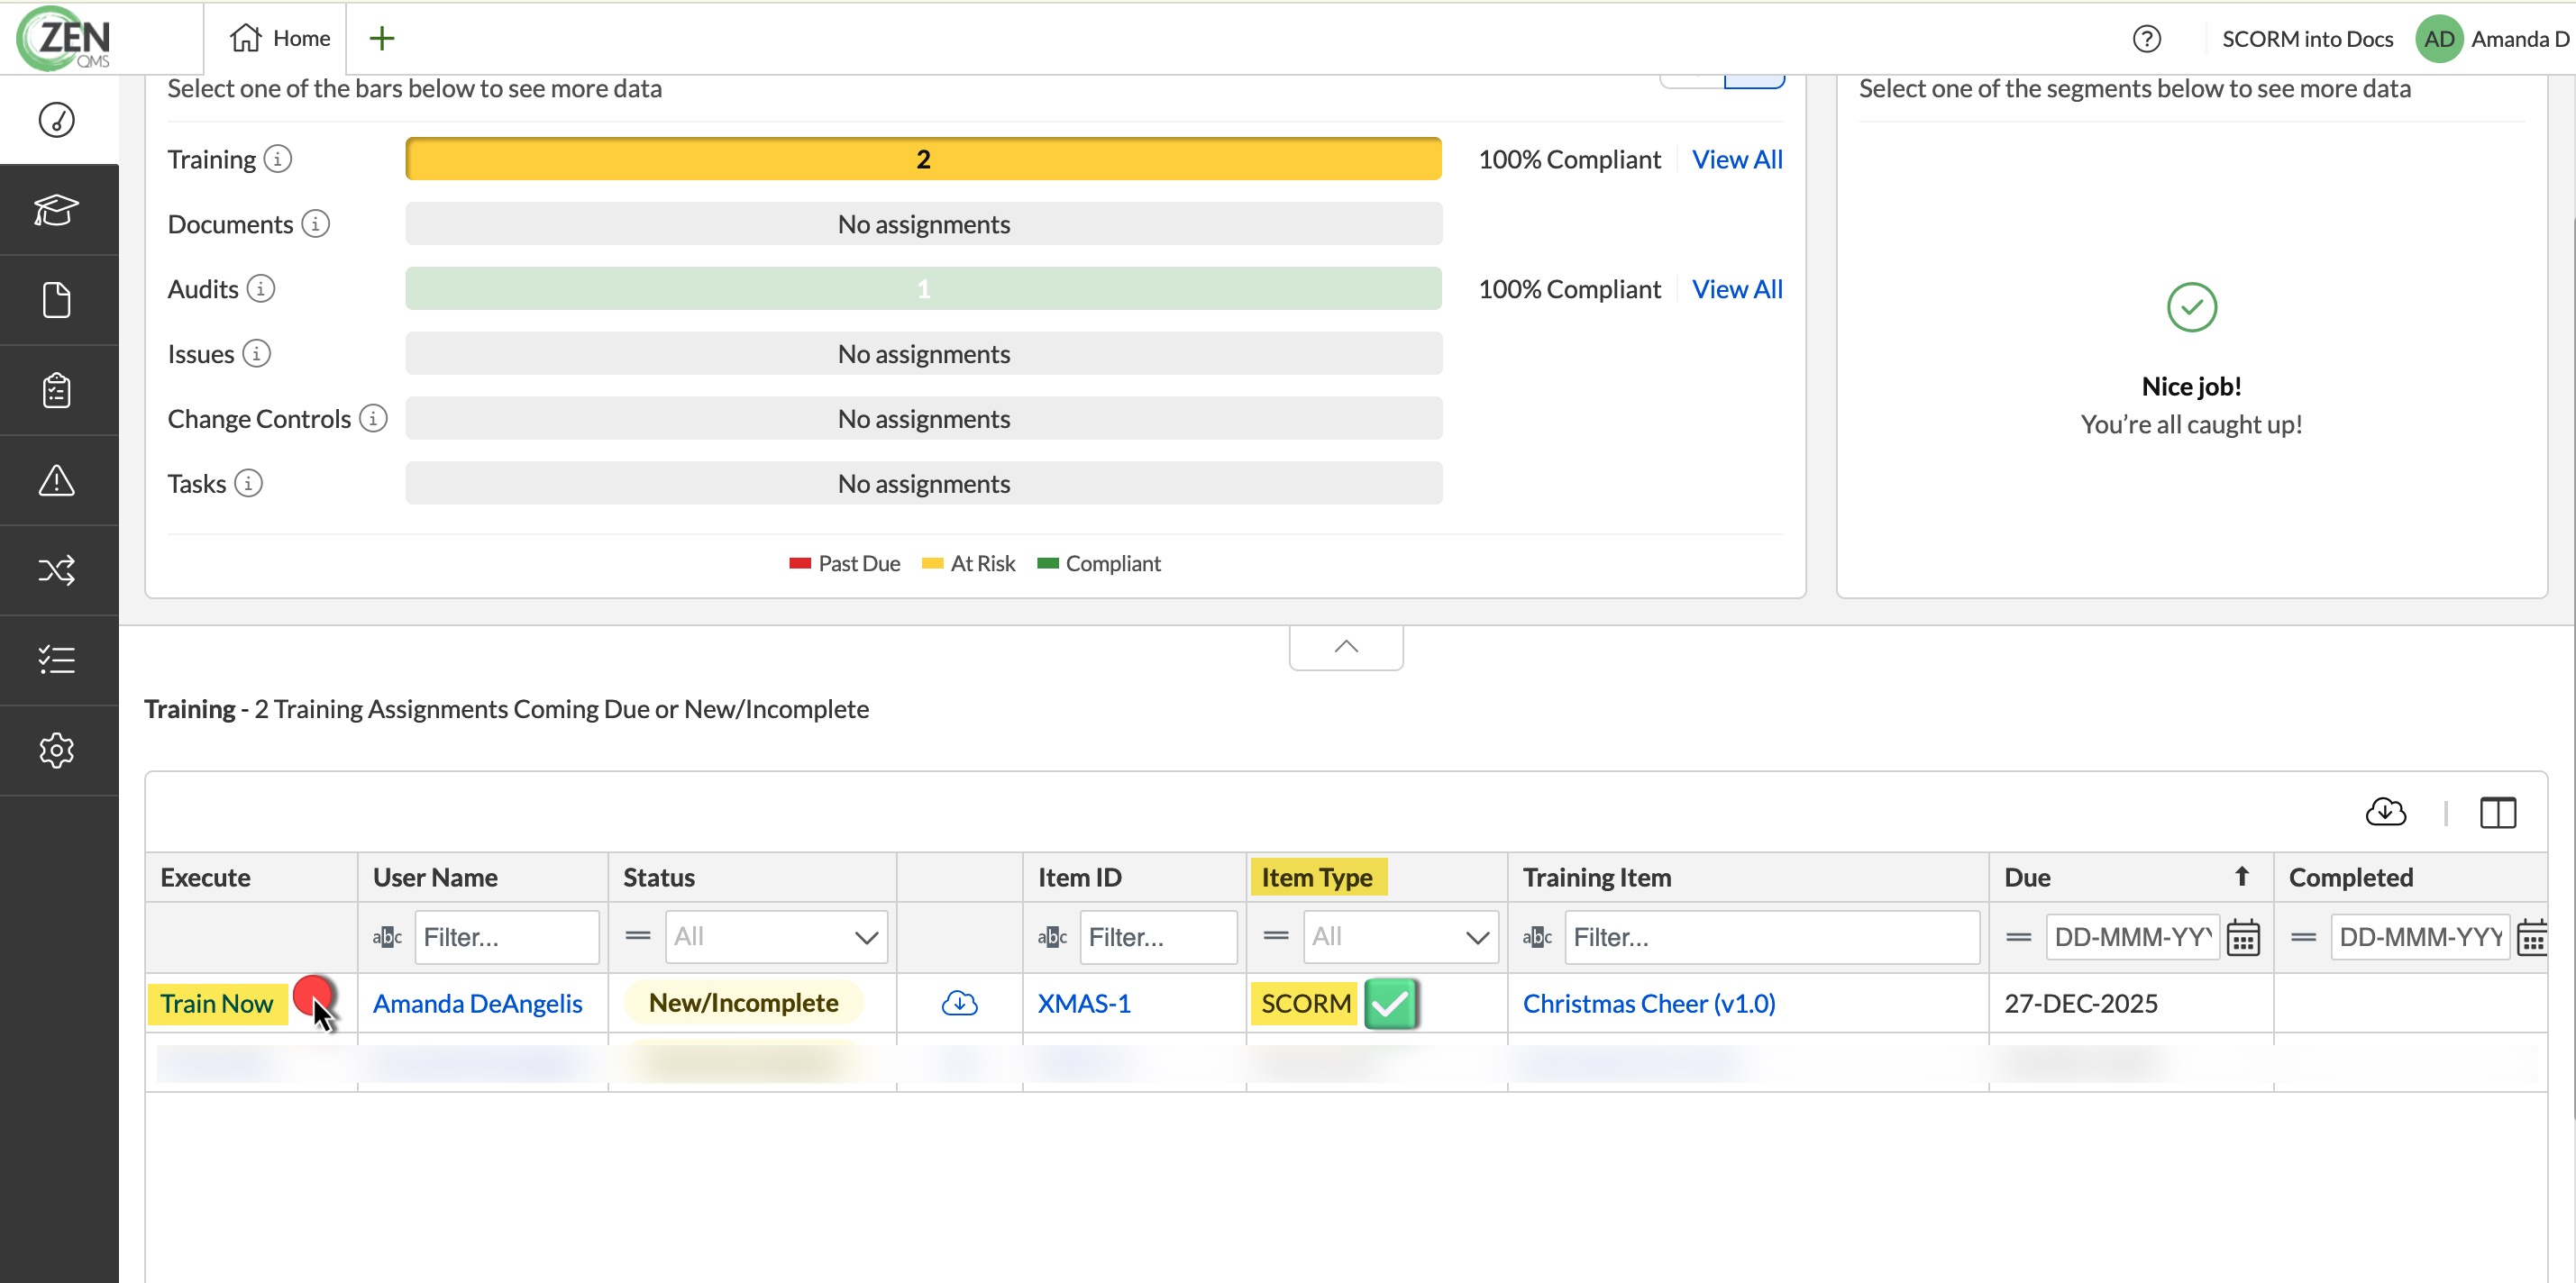The height and width of the screenshot is (1283, 2576).
Task: Click the info icon next to Documents
Action: 315,224
